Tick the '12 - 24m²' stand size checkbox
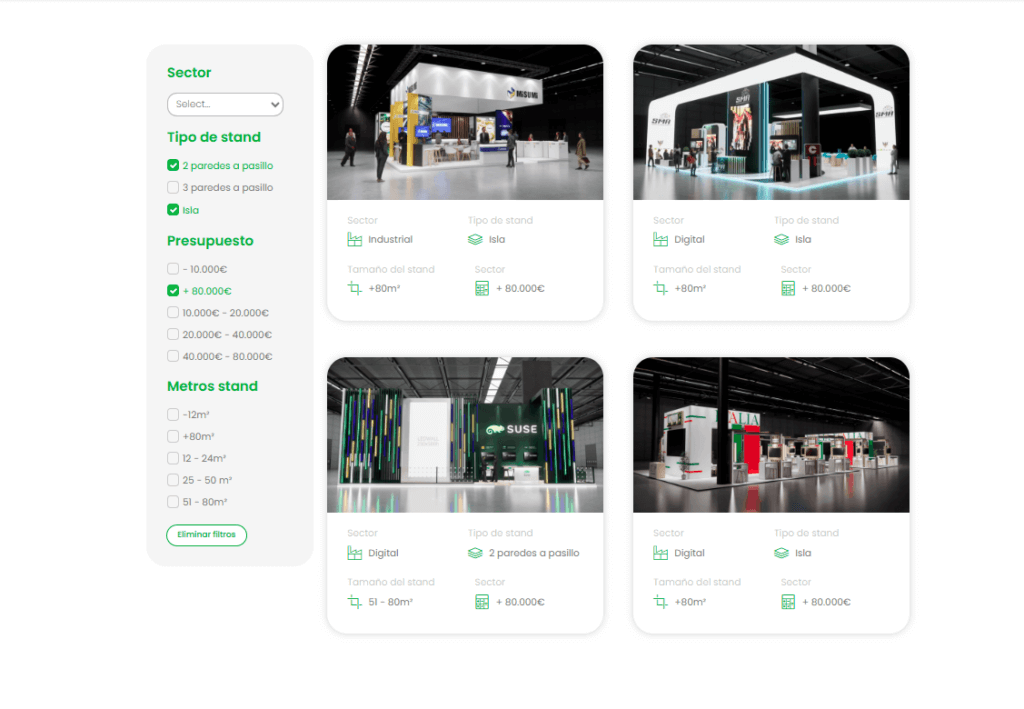 [x=173, y=458]
